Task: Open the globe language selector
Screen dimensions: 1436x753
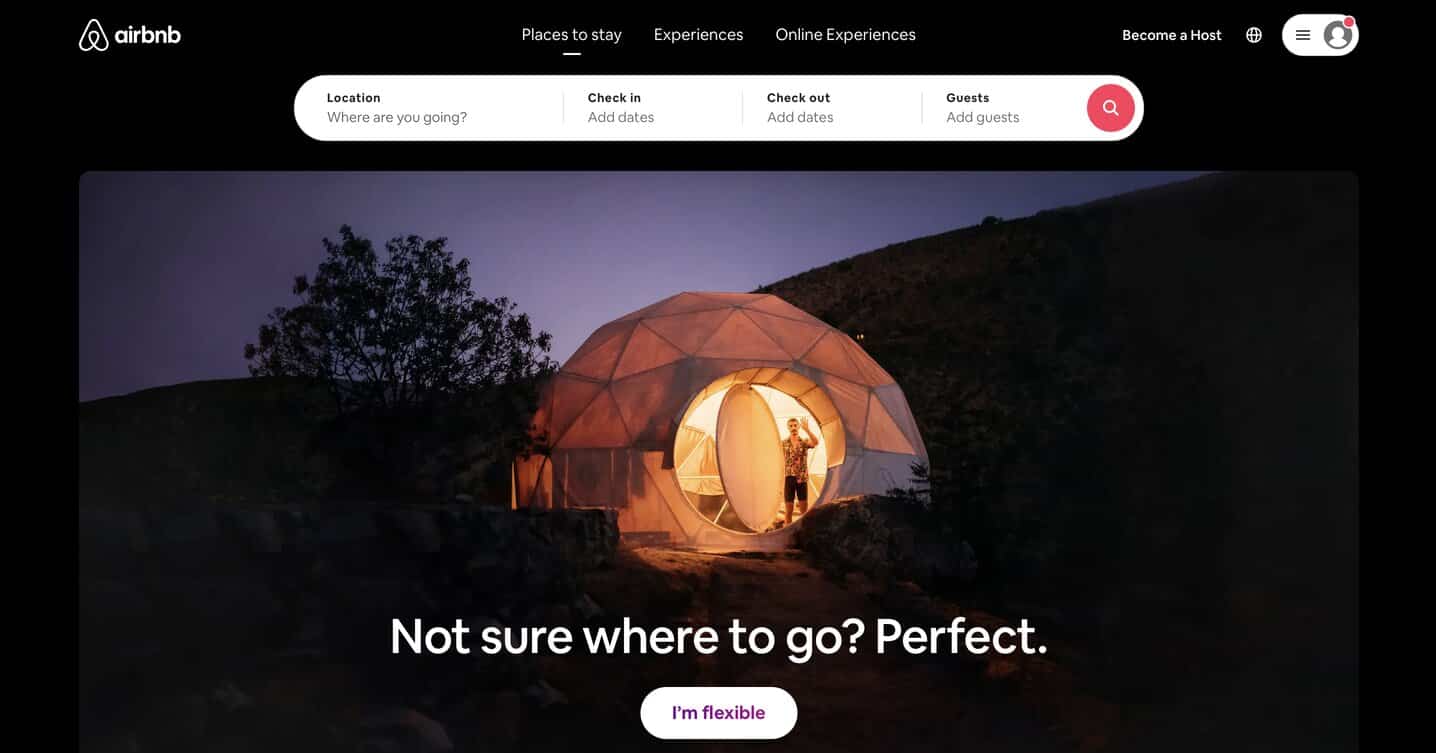Action: pos(1254,35)
